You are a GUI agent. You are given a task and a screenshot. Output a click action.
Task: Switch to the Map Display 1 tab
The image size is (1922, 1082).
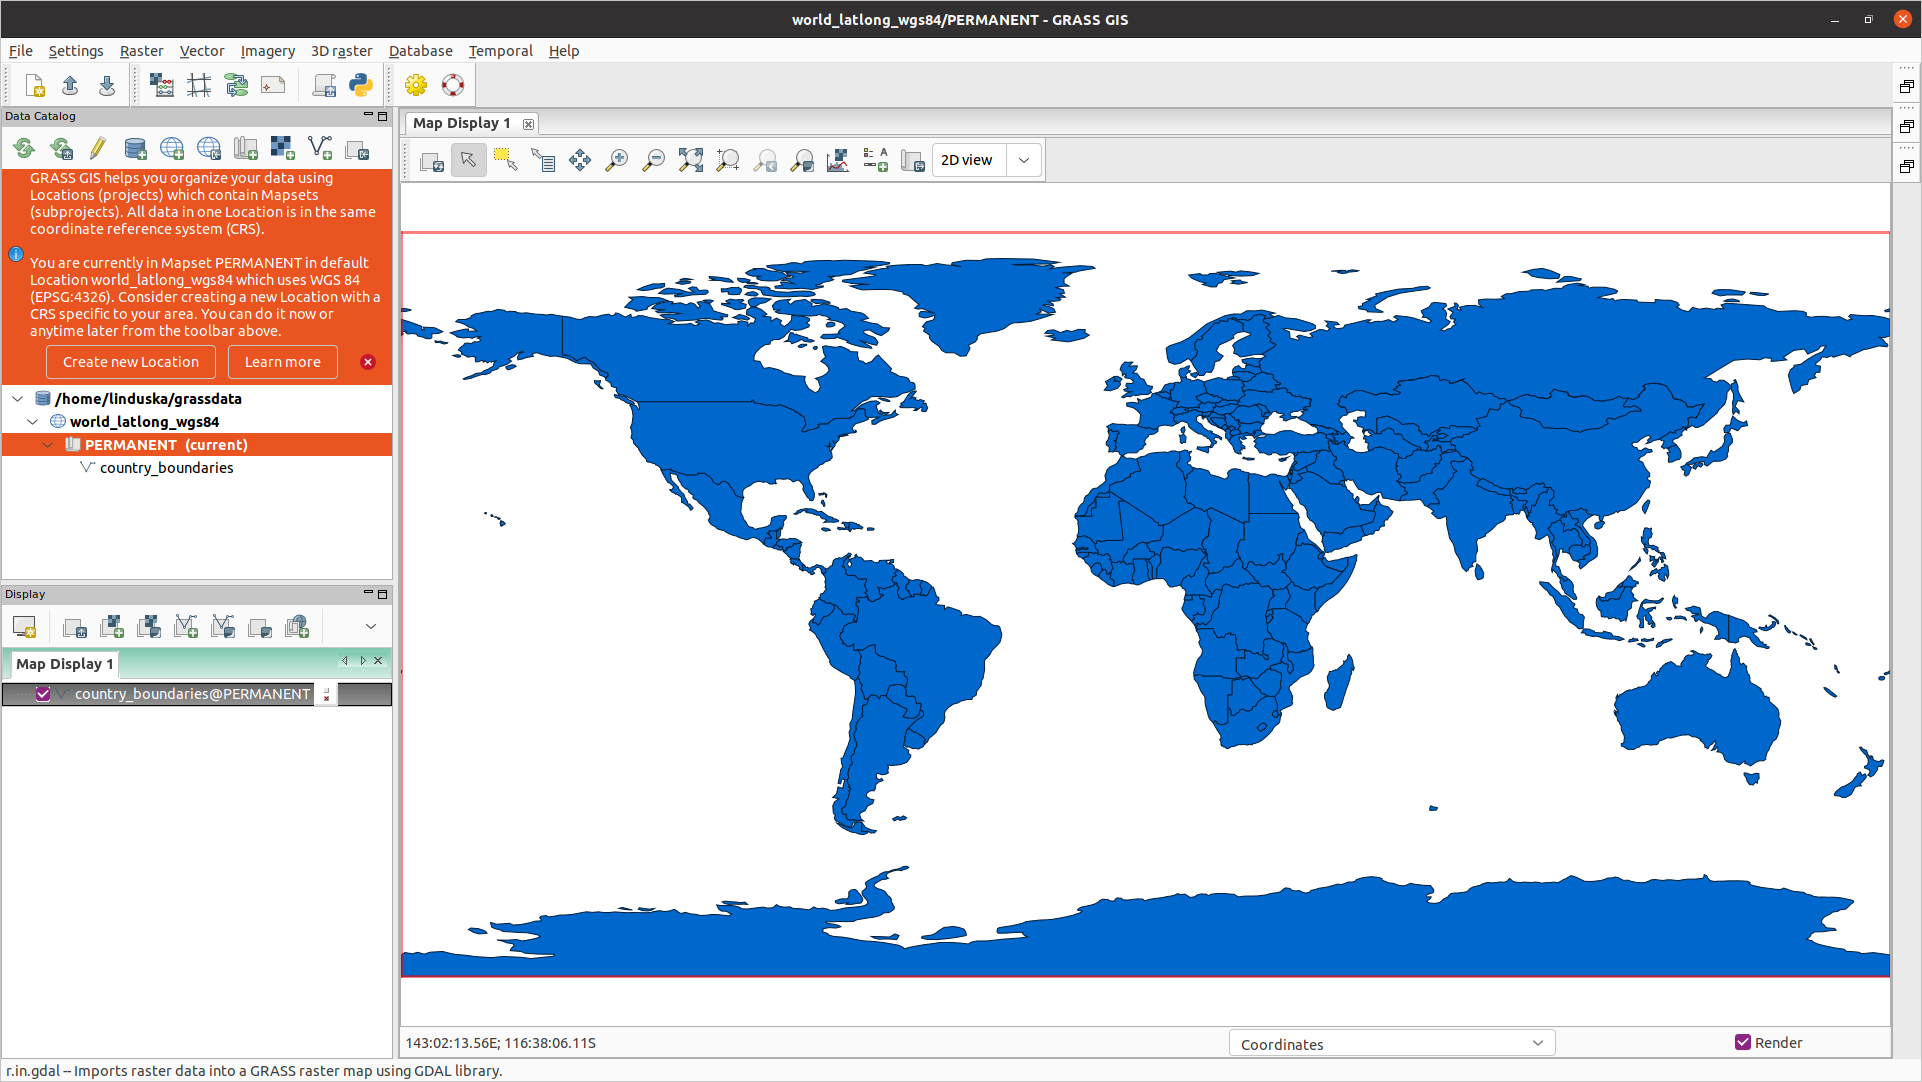pos(463,122)
